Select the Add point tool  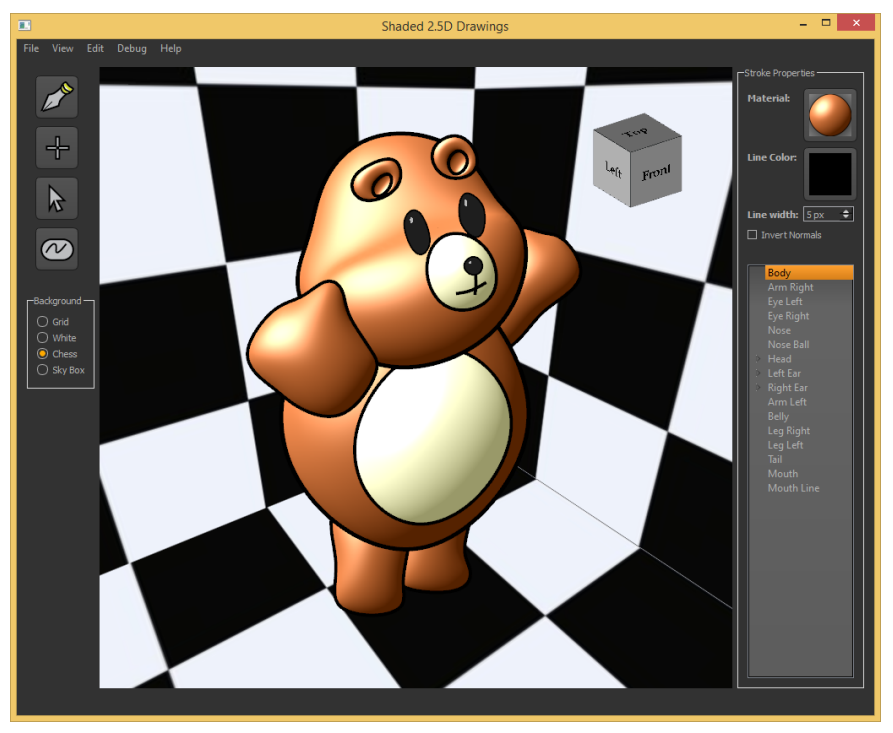[x=57, y=147]
